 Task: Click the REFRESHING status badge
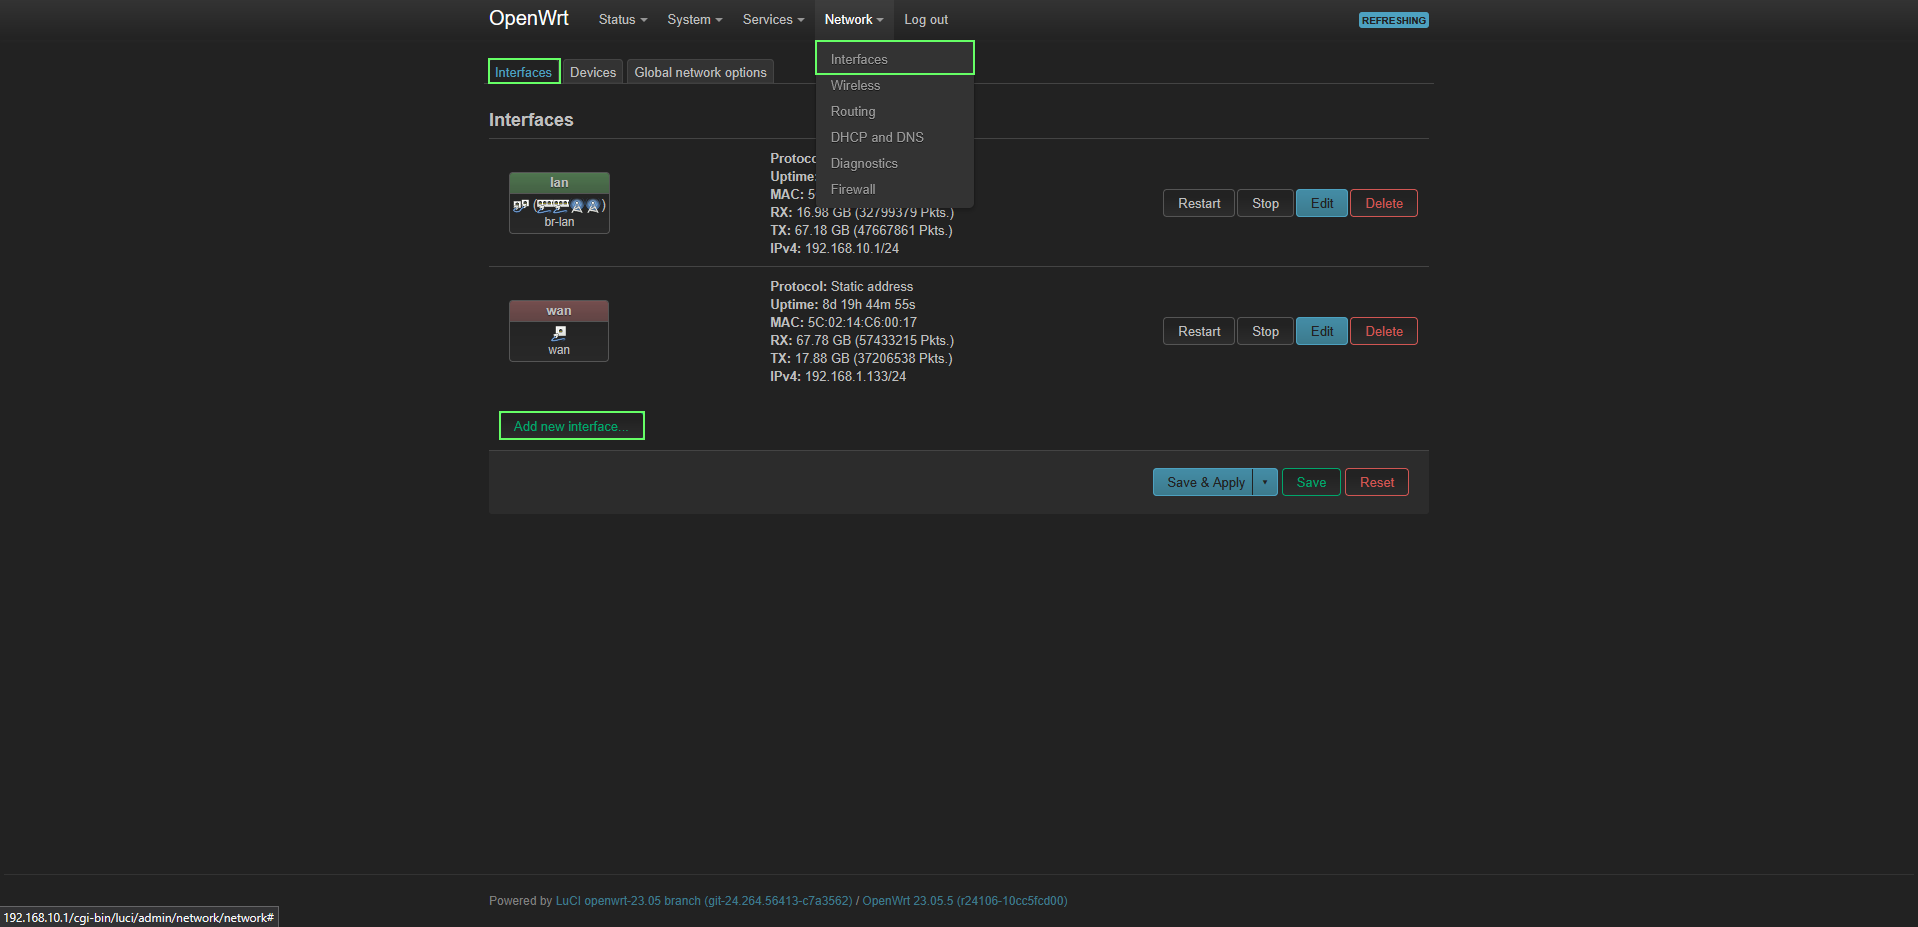pos(1393,20)
